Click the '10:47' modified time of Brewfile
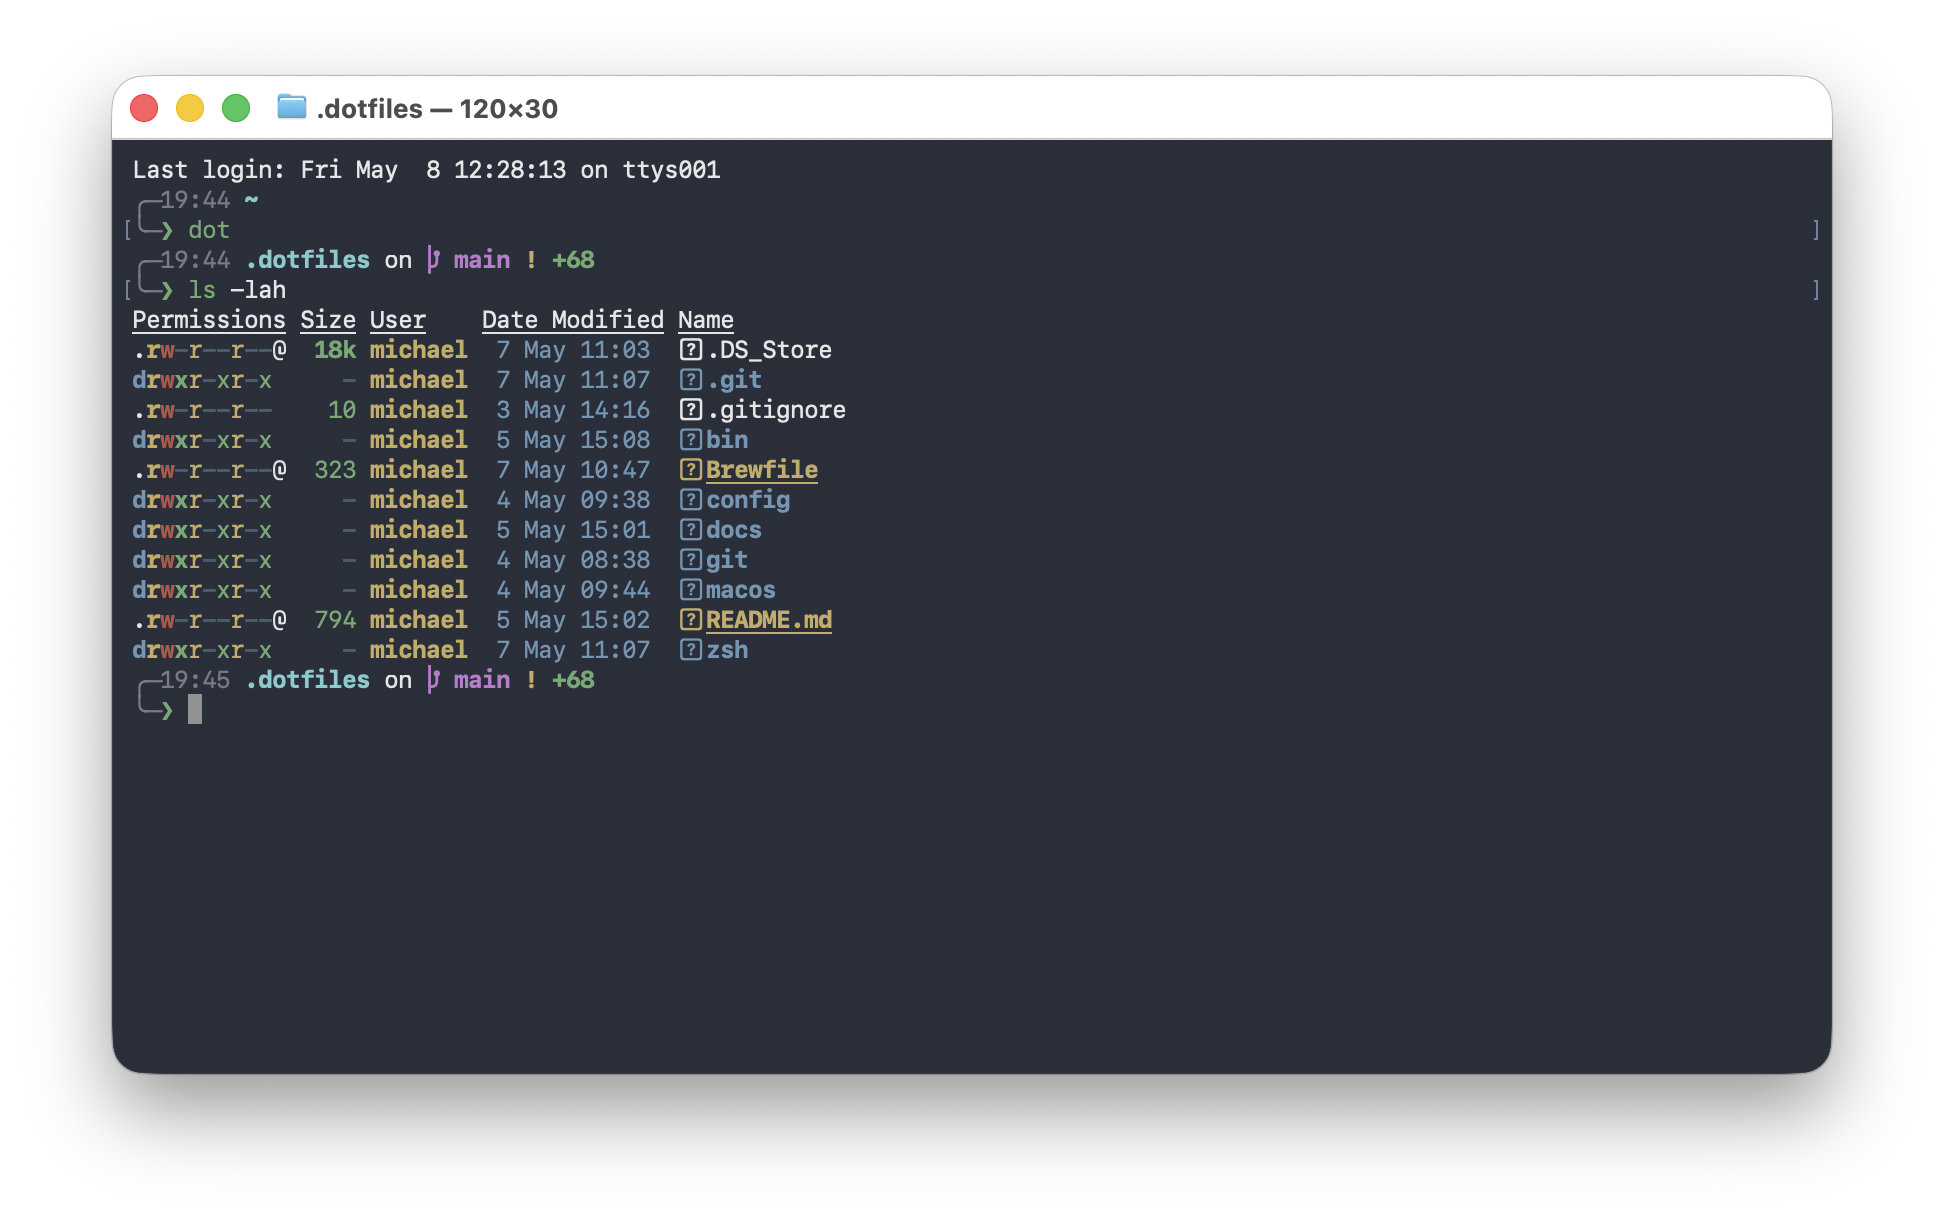Screen dimensions: 1944x1222 (x=615, y=470)
